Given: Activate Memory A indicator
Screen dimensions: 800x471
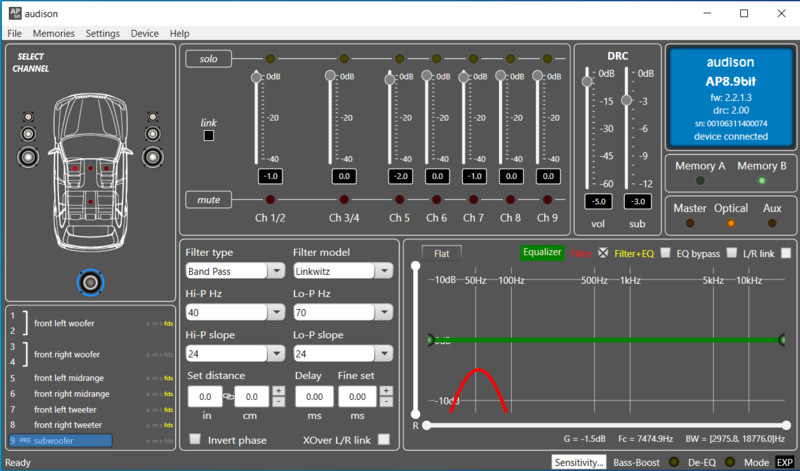Looking at the screenshot, I should [x=700, y=181].
